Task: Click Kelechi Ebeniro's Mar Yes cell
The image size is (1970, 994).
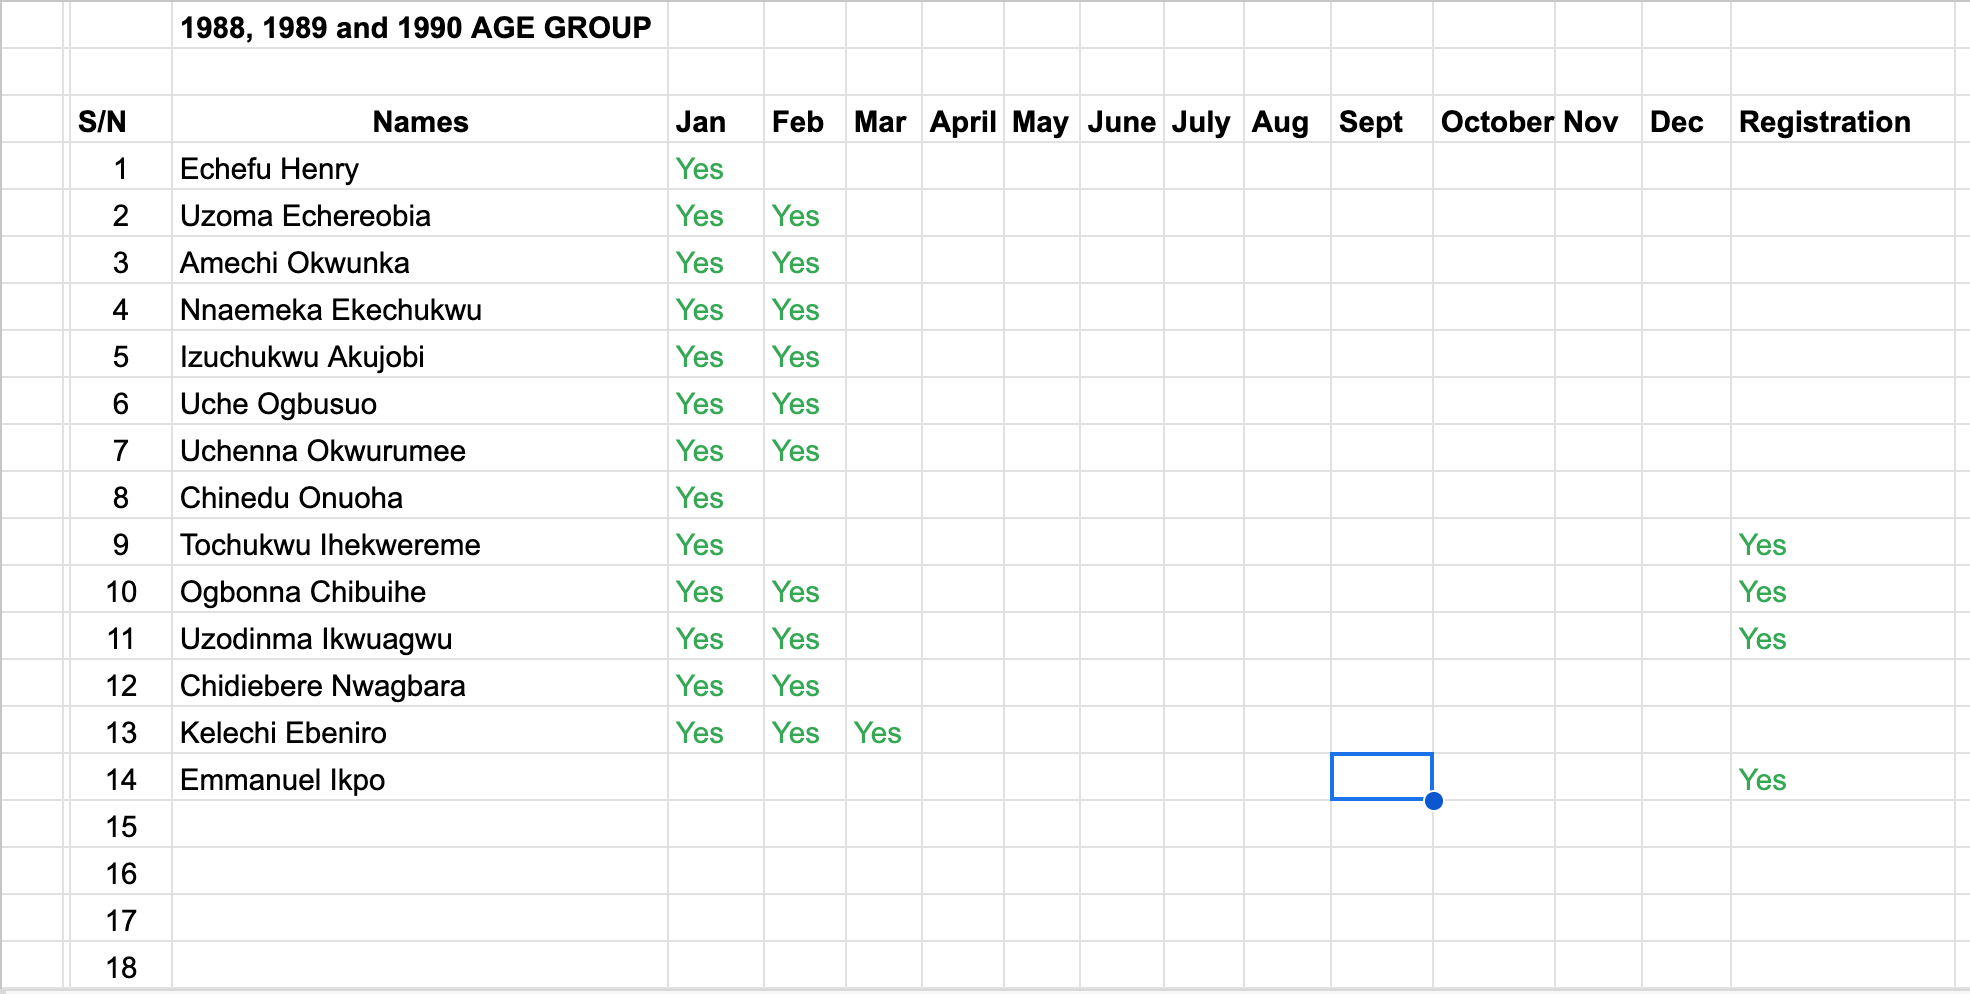Action: (x=878, y=733)
